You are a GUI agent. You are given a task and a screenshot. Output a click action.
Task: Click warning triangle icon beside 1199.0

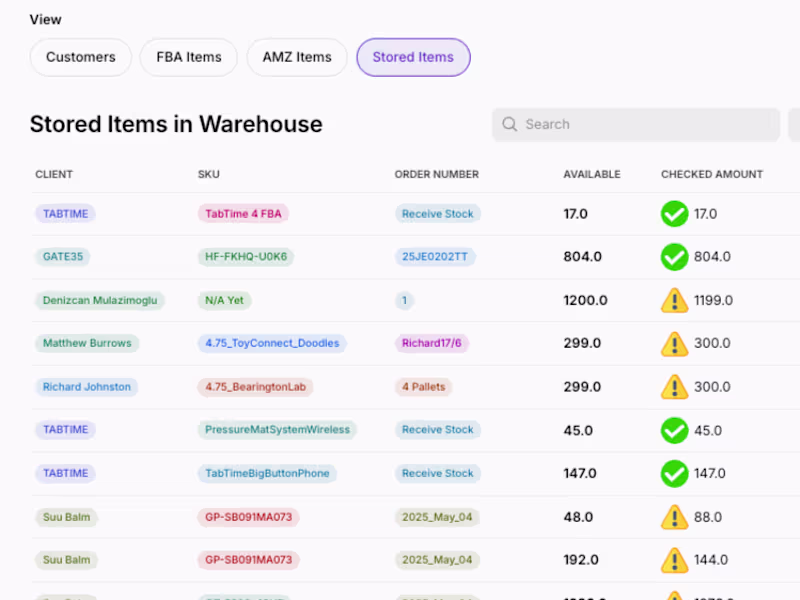675,300
